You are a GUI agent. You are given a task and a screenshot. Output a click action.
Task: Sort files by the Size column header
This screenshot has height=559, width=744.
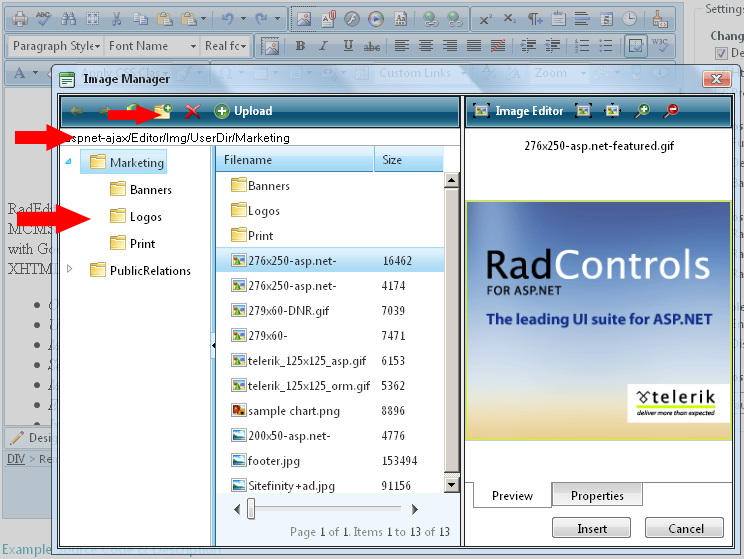409,160
